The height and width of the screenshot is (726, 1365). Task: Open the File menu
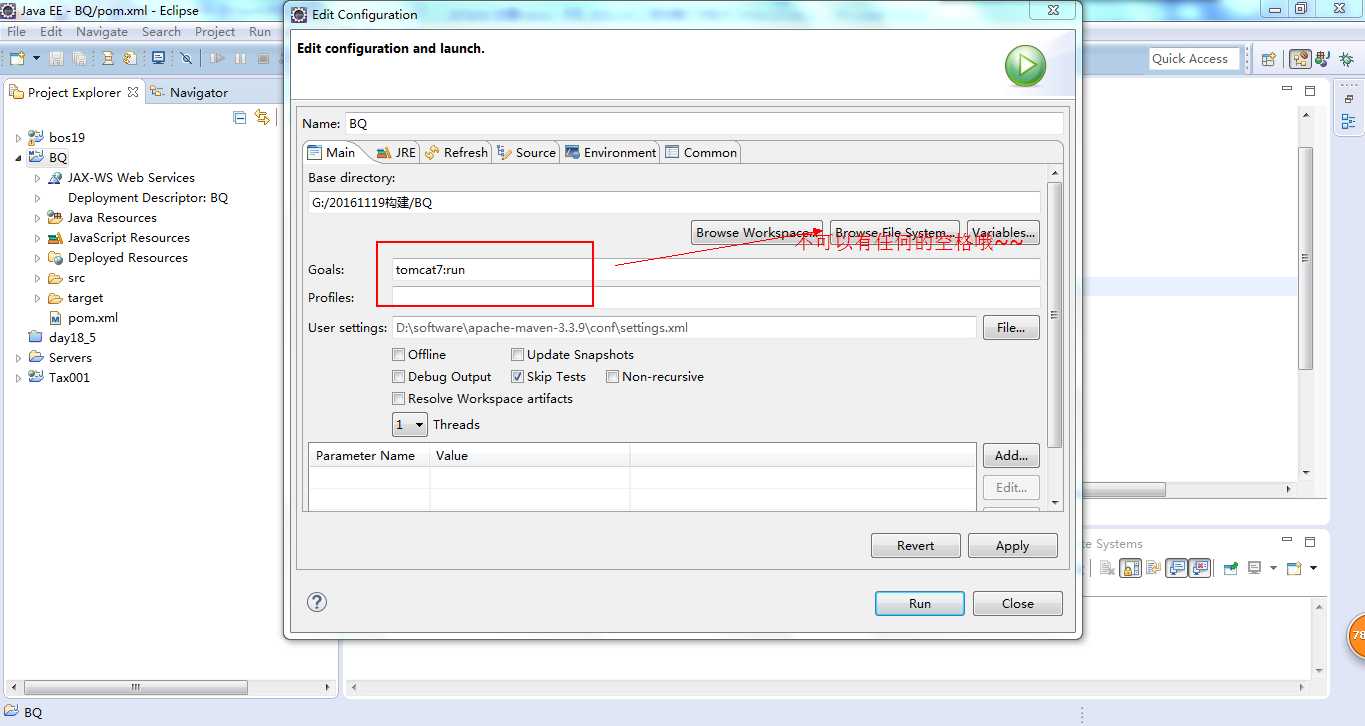pos(16,31)
